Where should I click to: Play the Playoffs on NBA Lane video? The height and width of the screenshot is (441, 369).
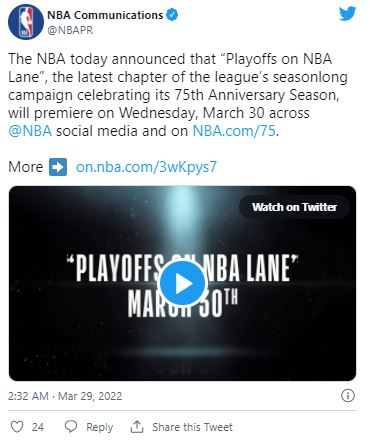coord(182,283)
